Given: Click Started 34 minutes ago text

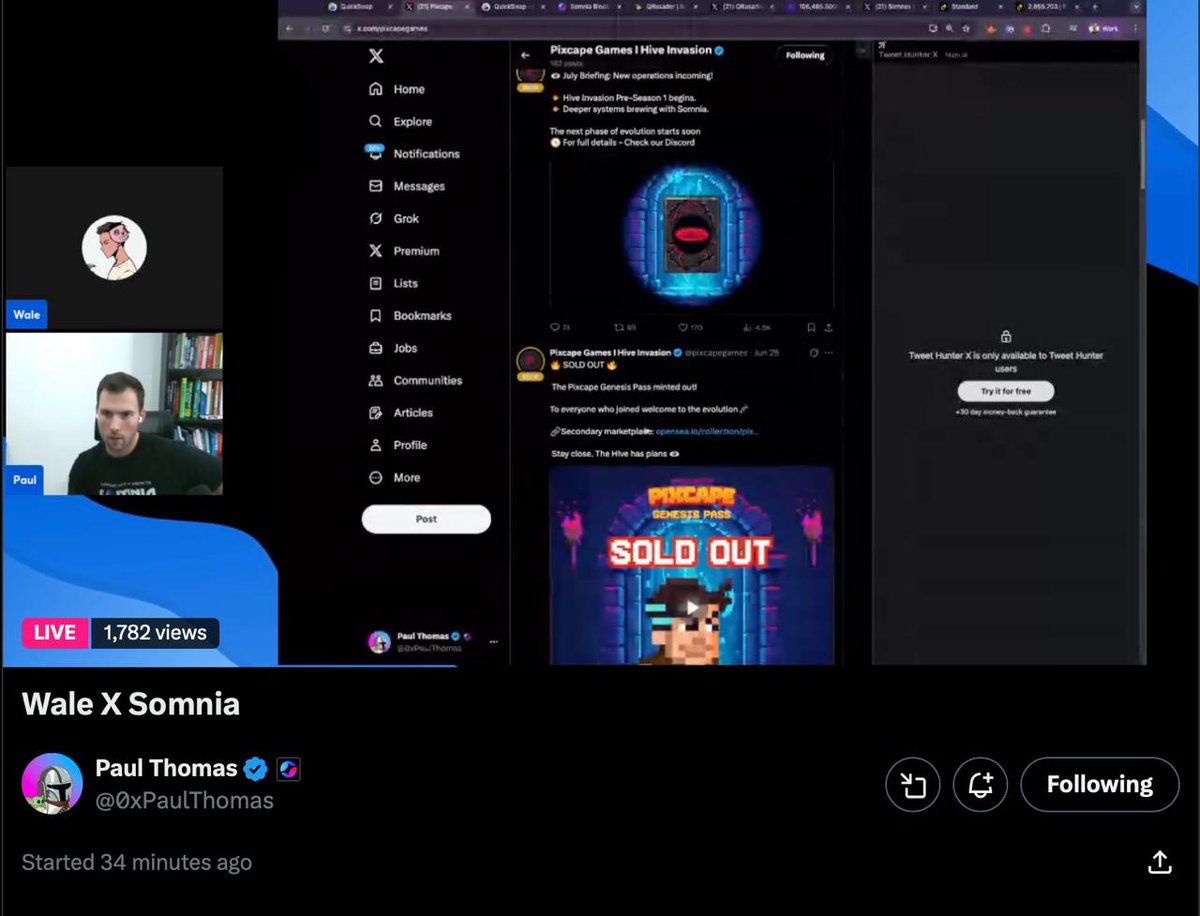Looking at the screenshot, I should [137, 862].
